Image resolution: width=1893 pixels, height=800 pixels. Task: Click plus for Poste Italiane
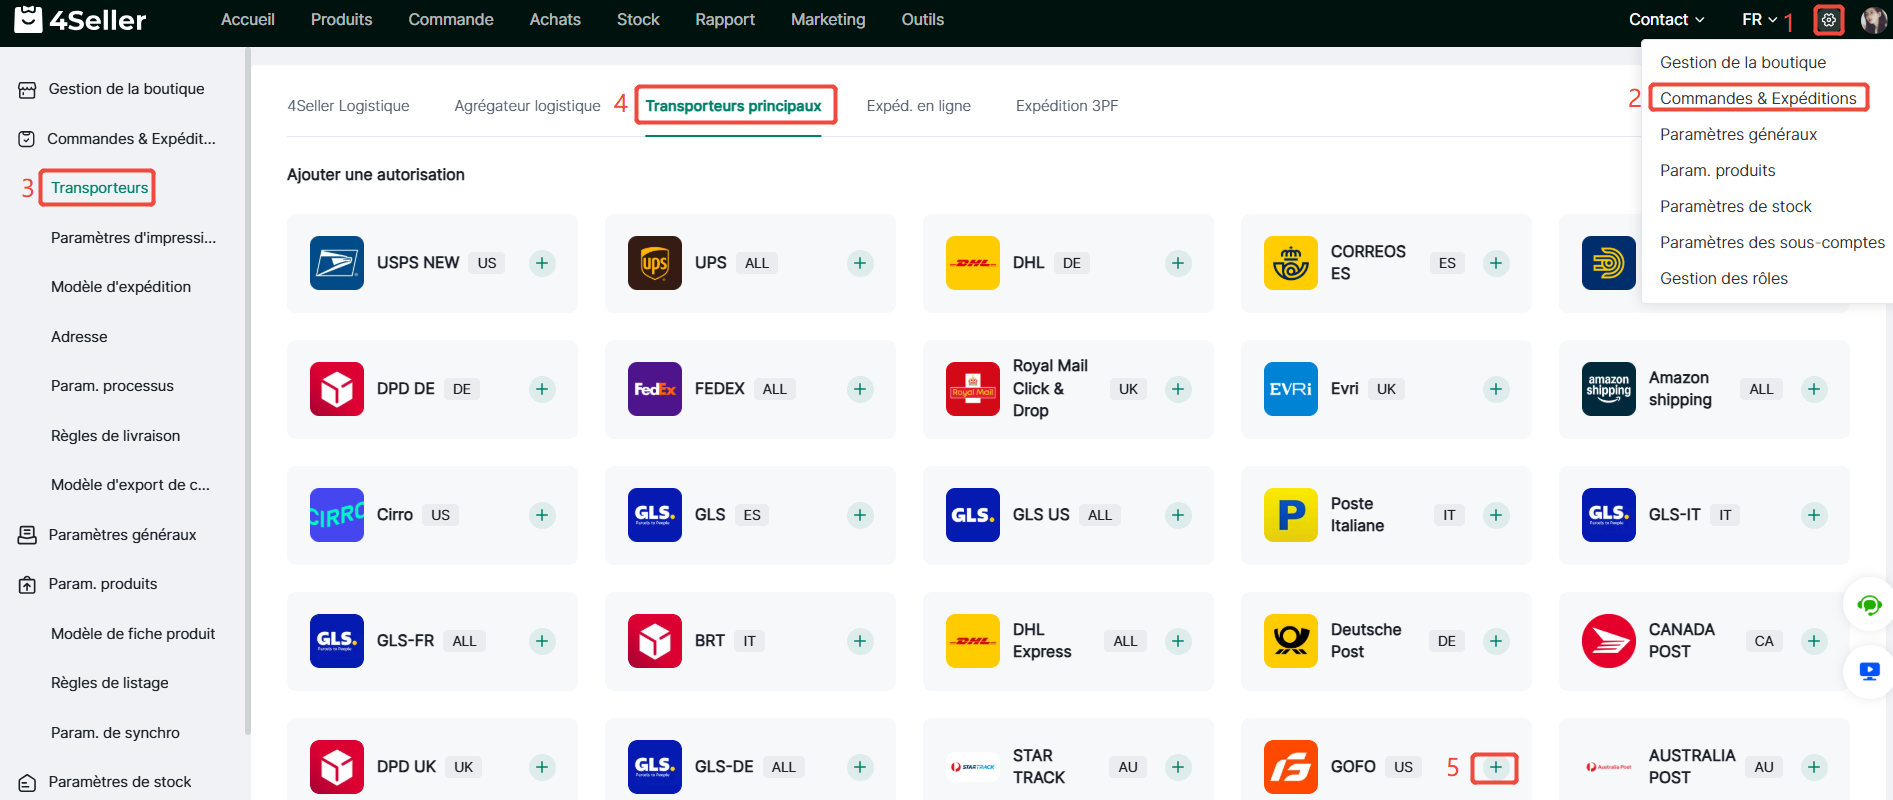tap(1496, 515)
